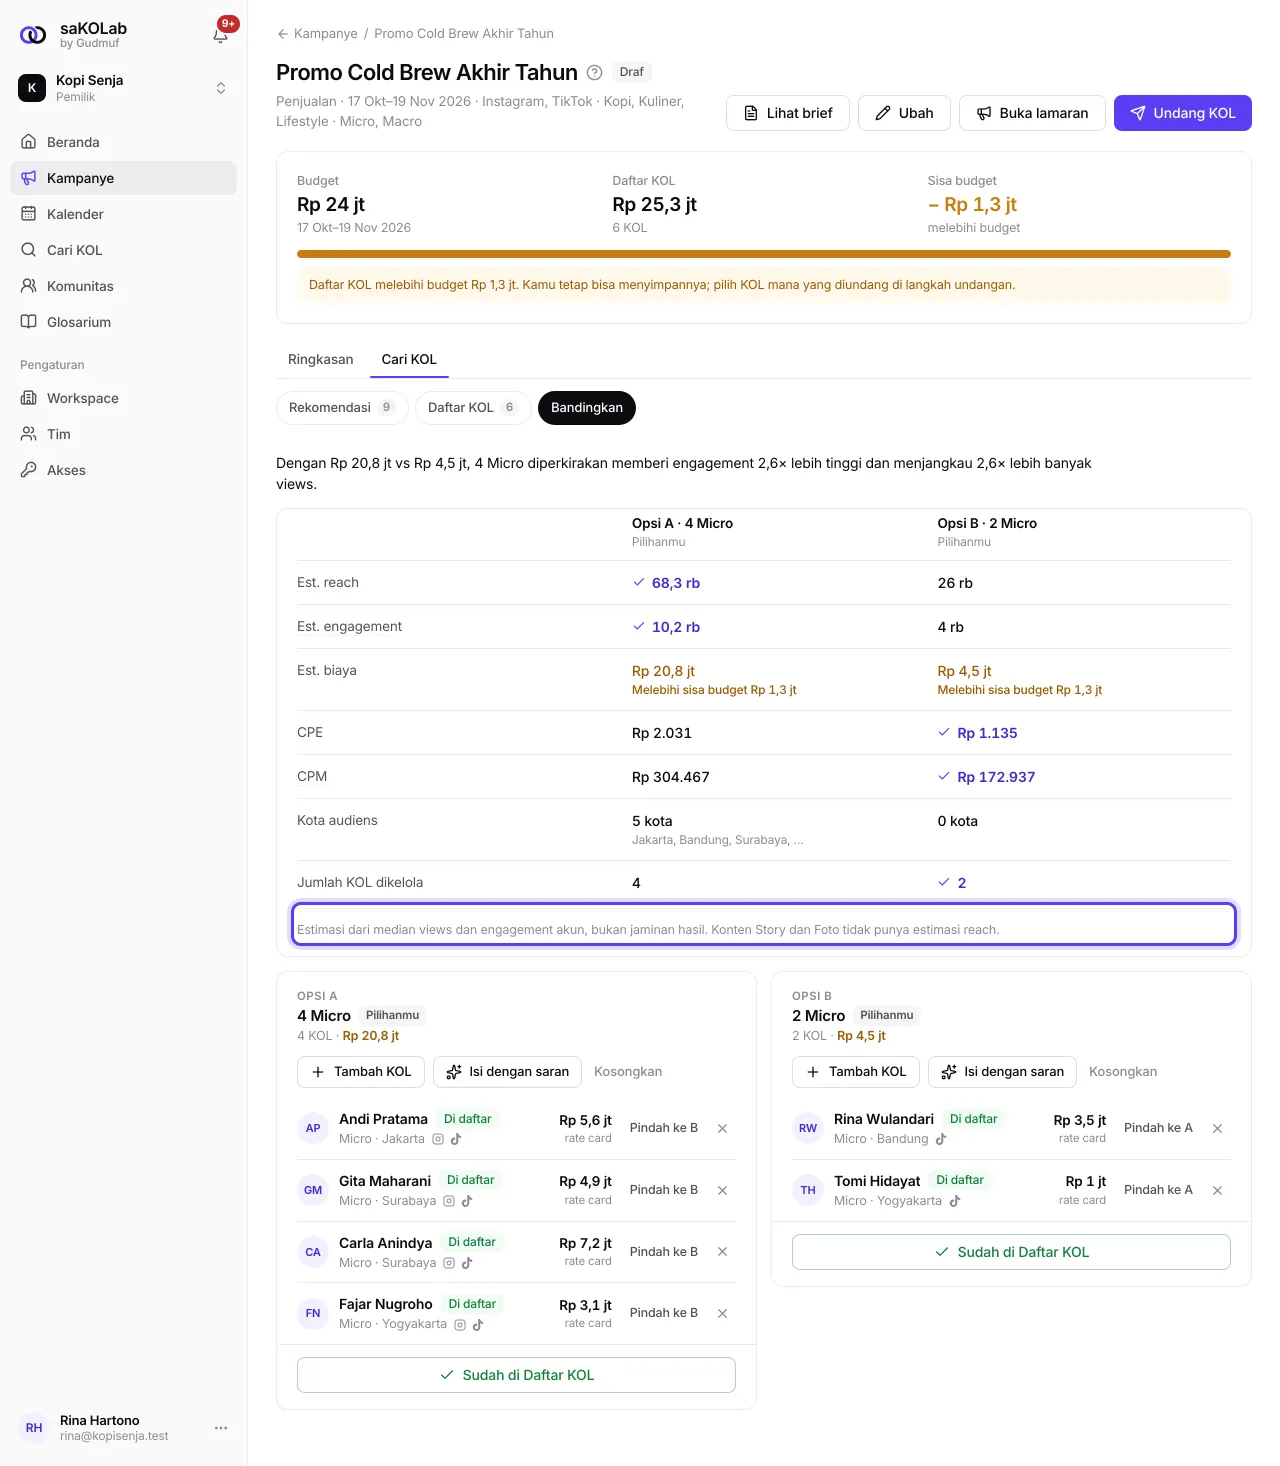This screenshot has width=1280, height=1466.
Task: Remove Carla Anindya from Opsi A
Action: 722,1252
